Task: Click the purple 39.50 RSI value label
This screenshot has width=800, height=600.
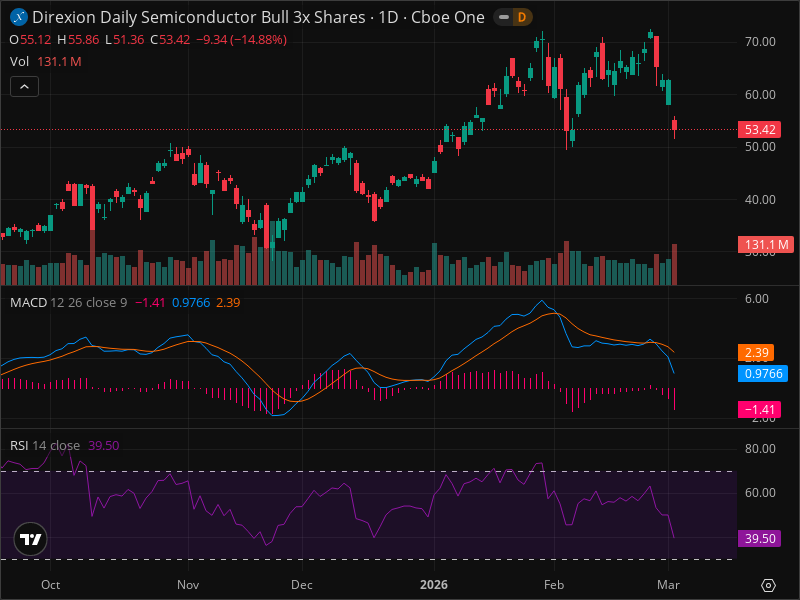Action: pyautogui.click(x=759, y=538)
